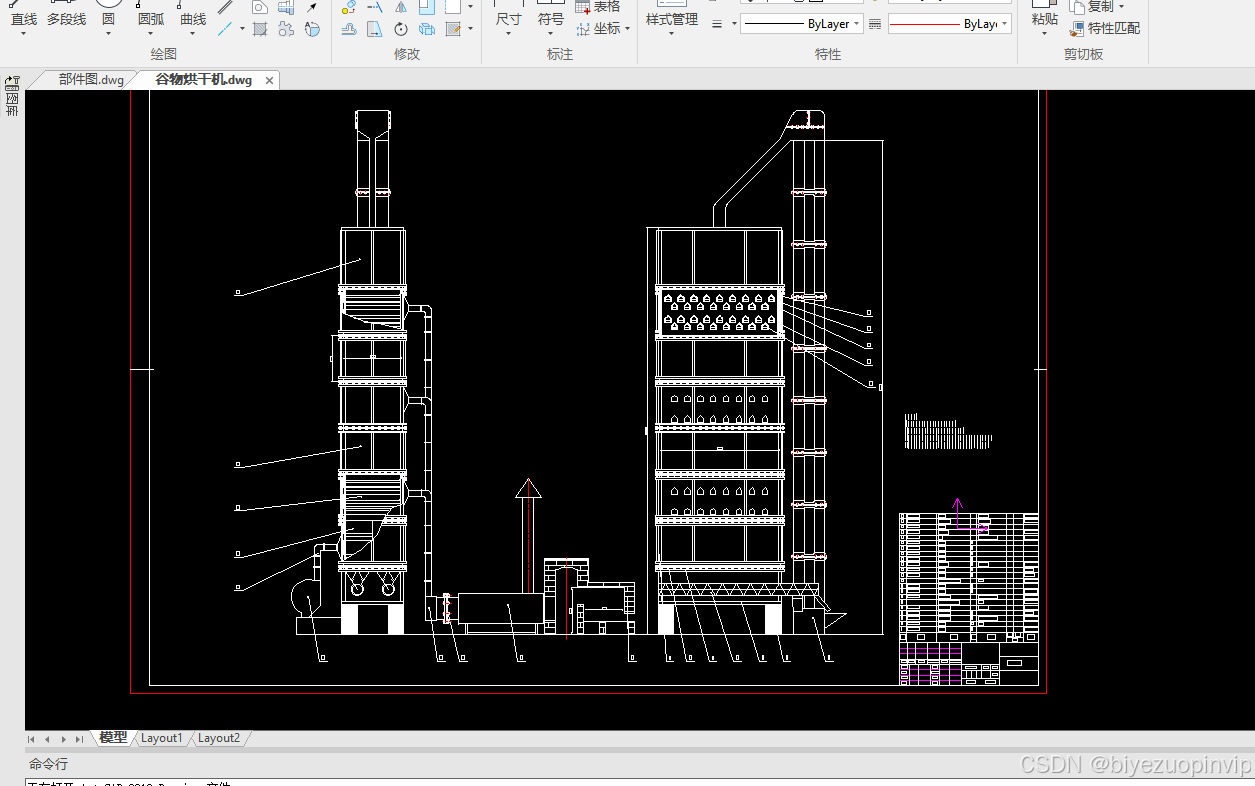Screen dimensions: 1255x786
Task: Expand the 圆 circle dropdown arrow
Action: click(108, 34)
